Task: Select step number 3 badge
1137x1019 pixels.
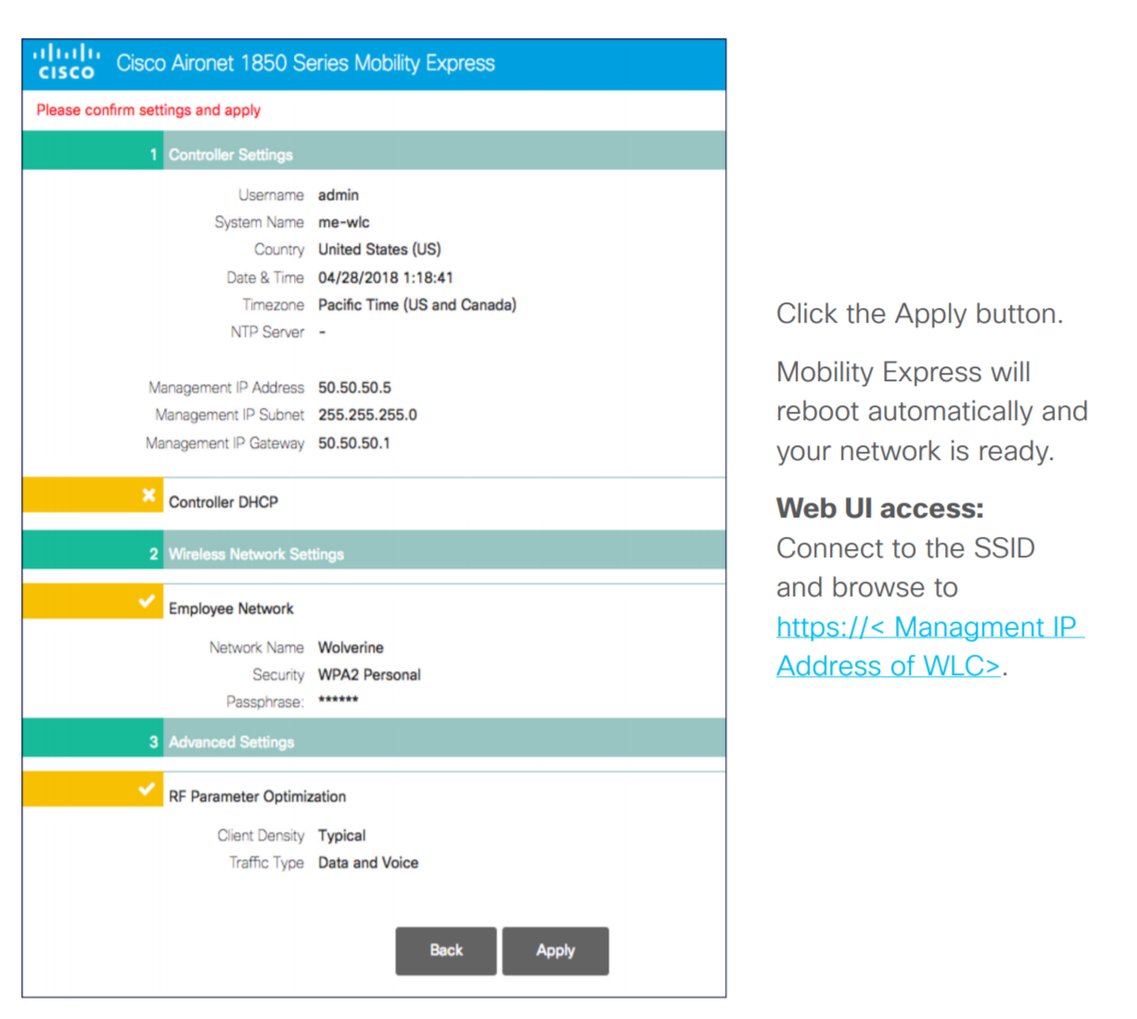Action: pos(153,742)
